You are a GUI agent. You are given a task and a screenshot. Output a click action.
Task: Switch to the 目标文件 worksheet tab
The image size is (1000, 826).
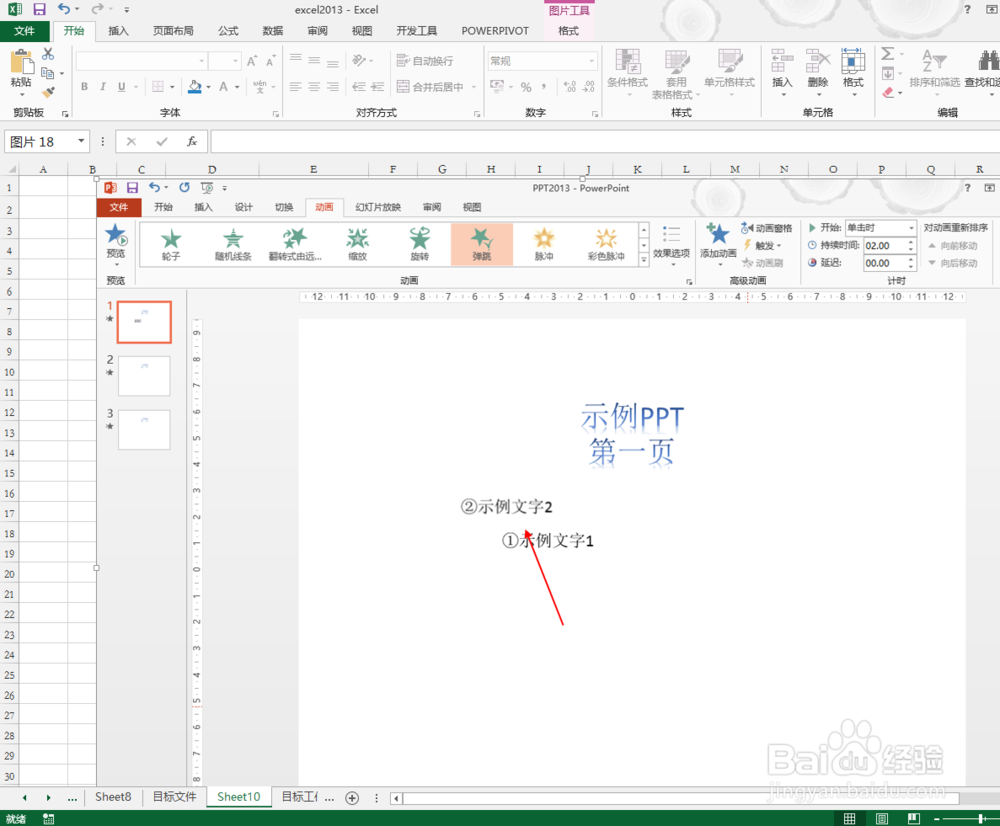pos(174,797)
